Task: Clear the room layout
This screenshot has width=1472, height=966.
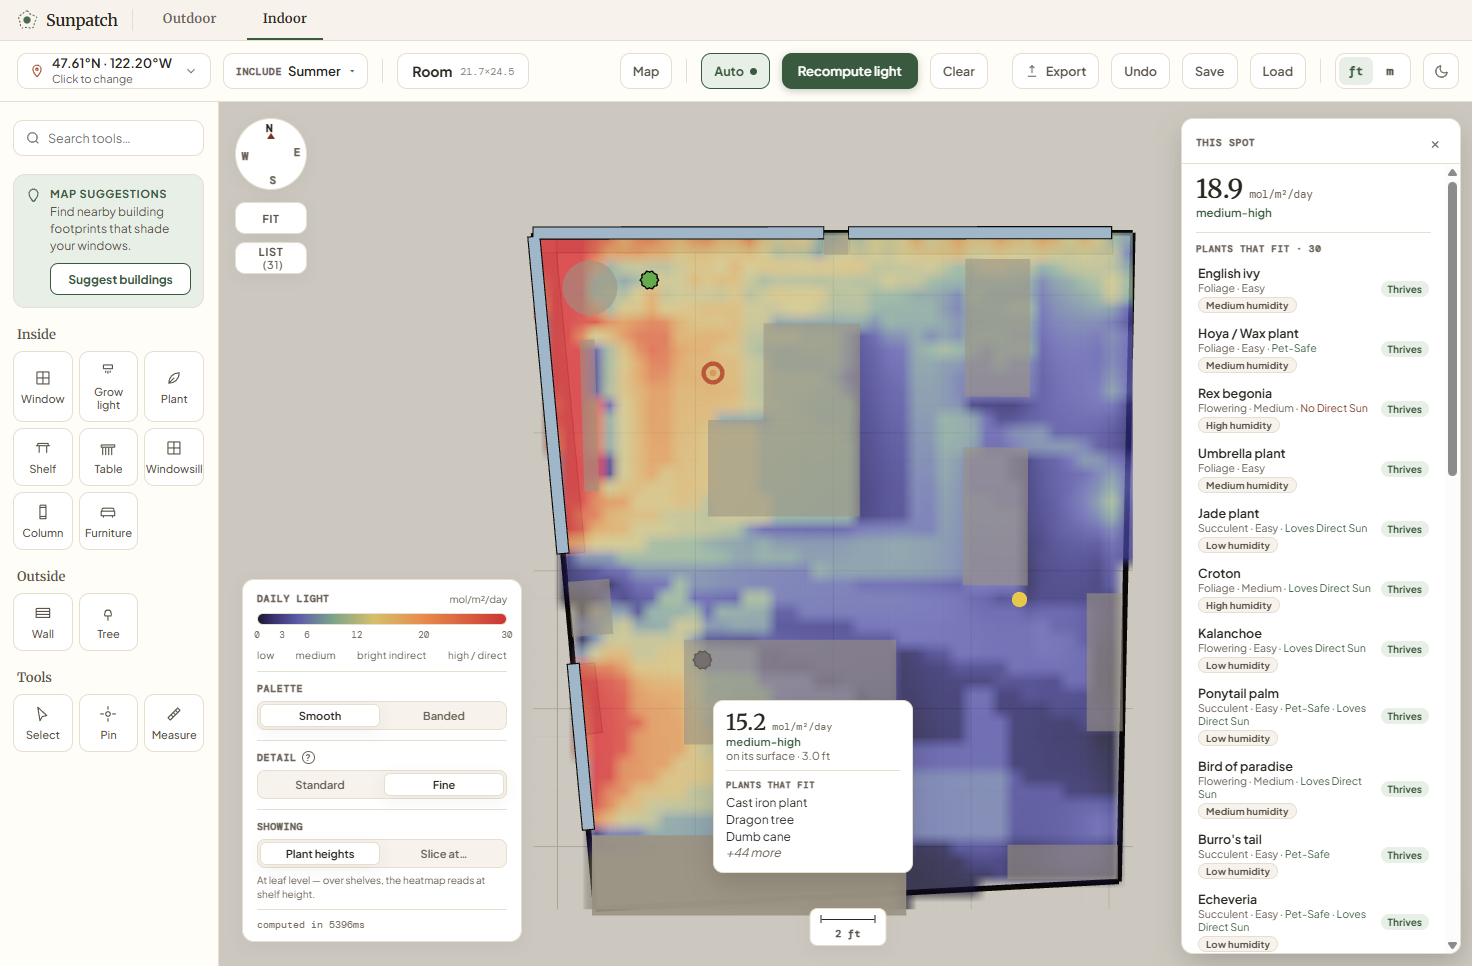Action: pos(958,71)
